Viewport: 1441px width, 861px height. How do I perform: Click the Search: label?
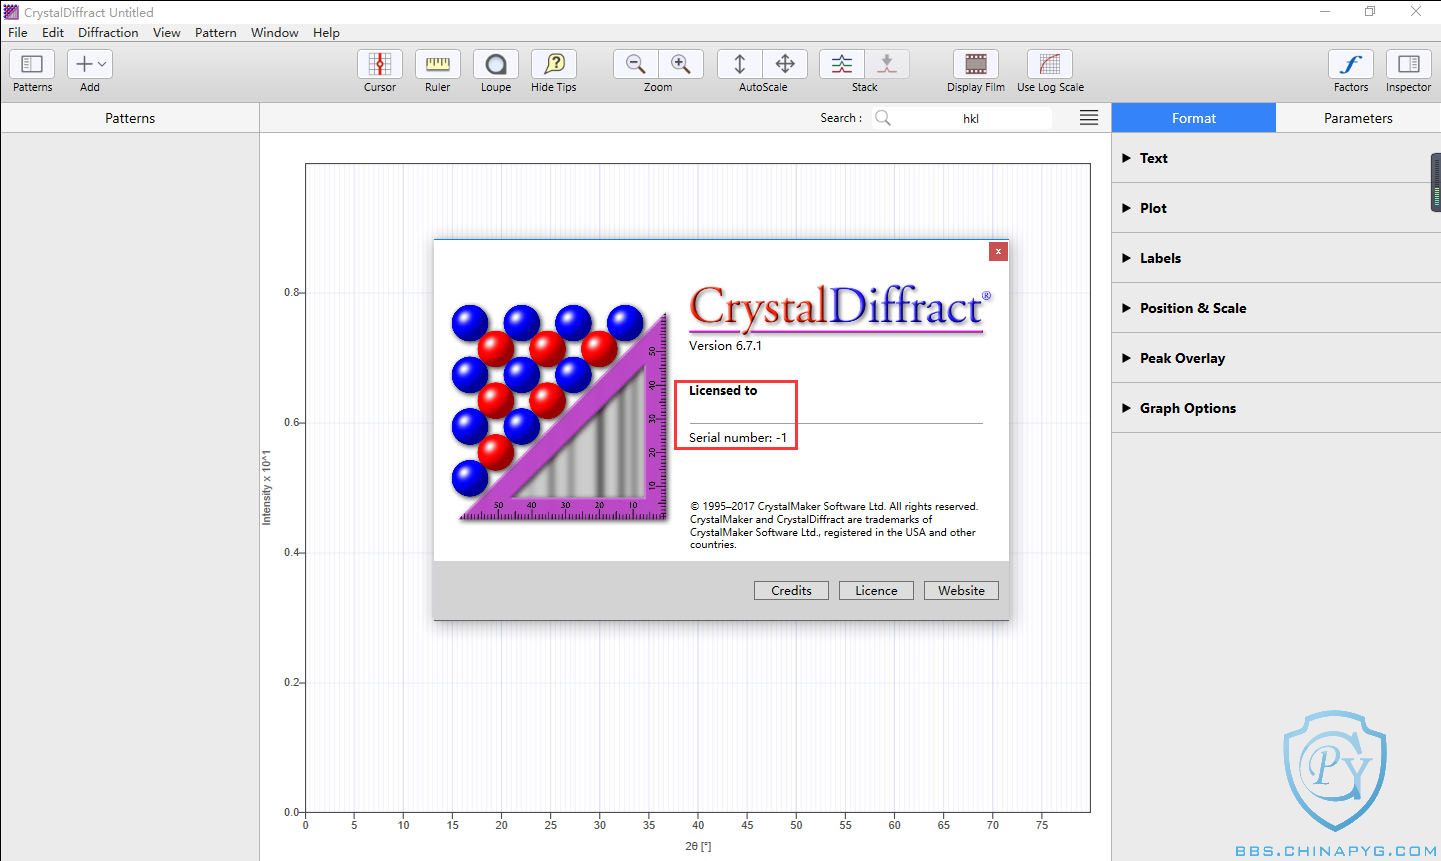[840, 118]
